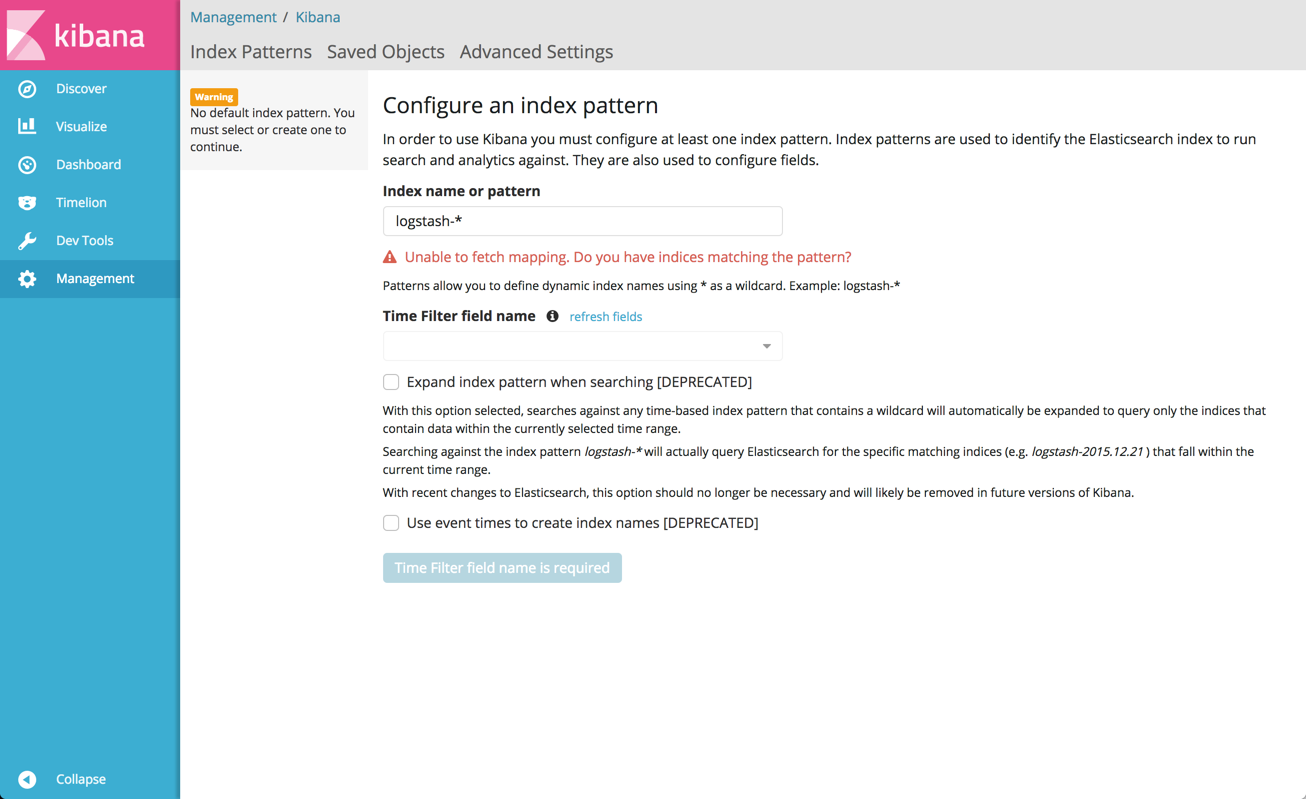Click the Visualize bar chart icon
This screenshot has height=799, width=1306.
[27, 126]
